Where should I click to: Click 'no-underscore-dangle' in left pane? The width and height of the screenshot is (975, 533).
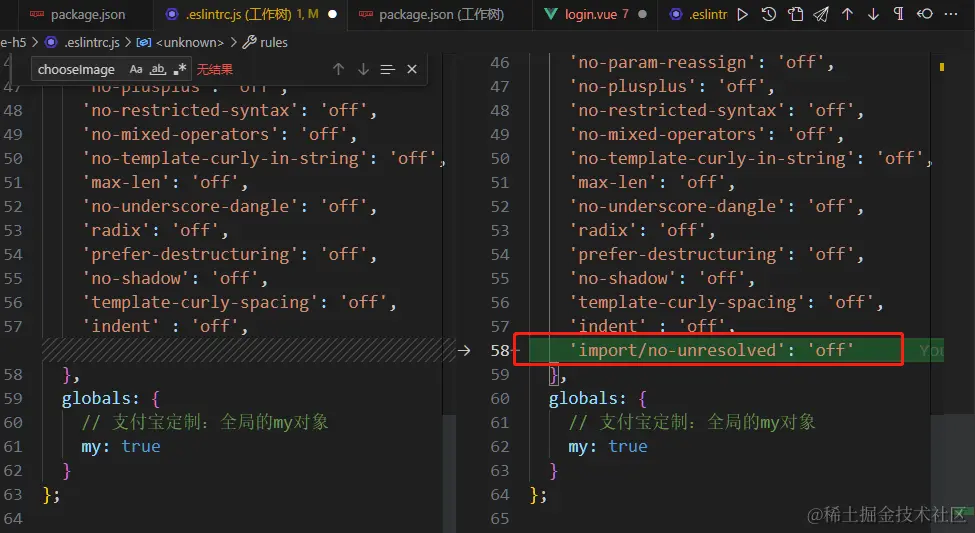[x=190, y=206]
